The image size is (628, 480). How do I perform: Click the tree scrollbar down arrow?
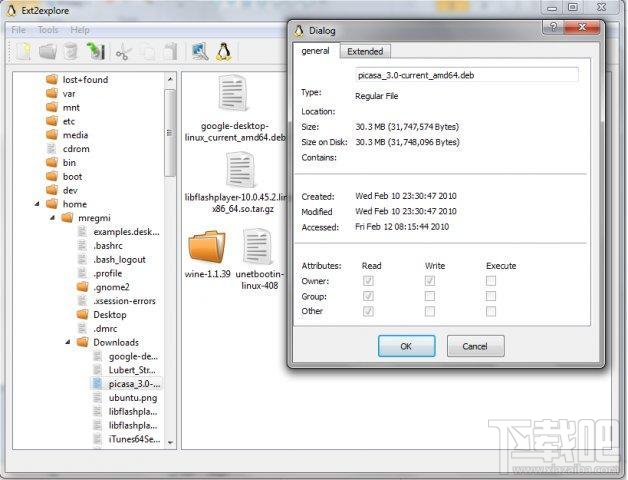170,442
